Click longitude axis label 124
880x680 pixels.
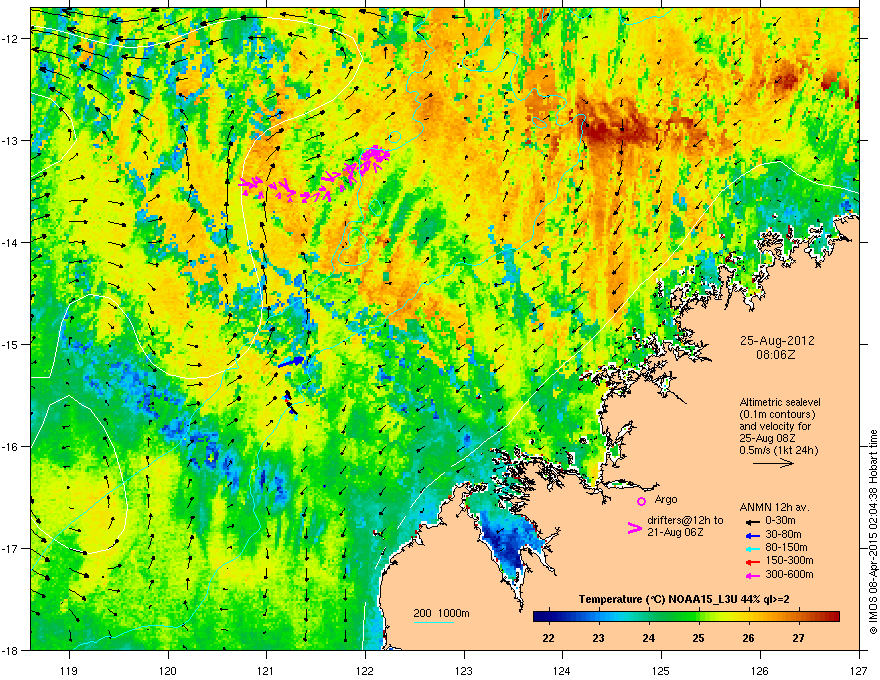tap(562, 670)
